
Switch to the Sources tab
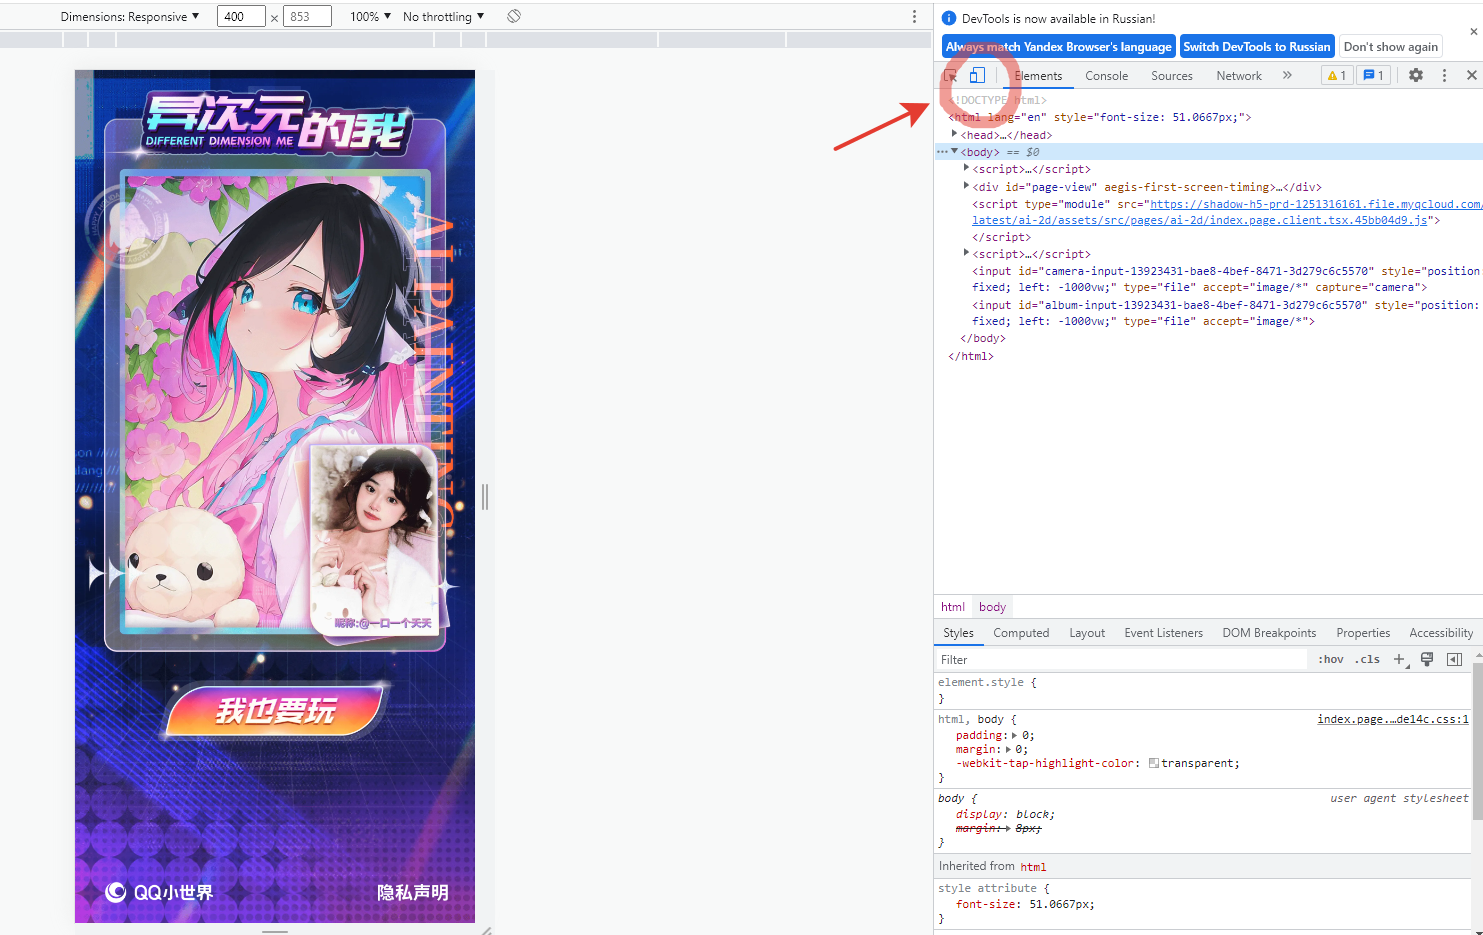[x=1171, y=75]
